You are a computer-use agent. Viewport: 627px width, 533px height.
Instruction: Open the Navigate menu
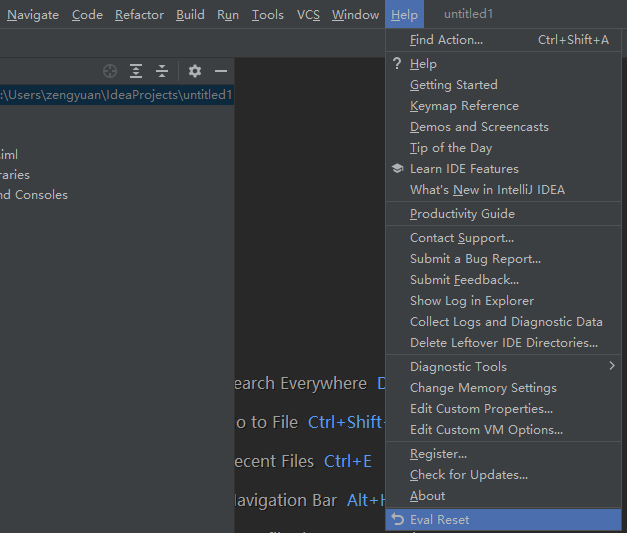point(33,15)
